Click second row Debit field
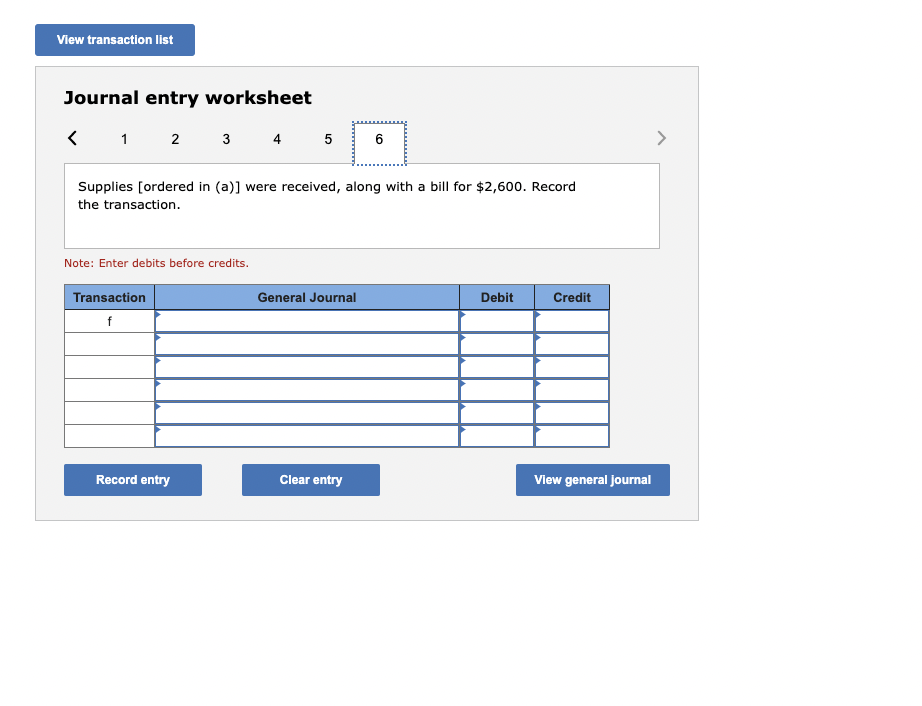Screen dimensions: 922x706 point(497,344)
